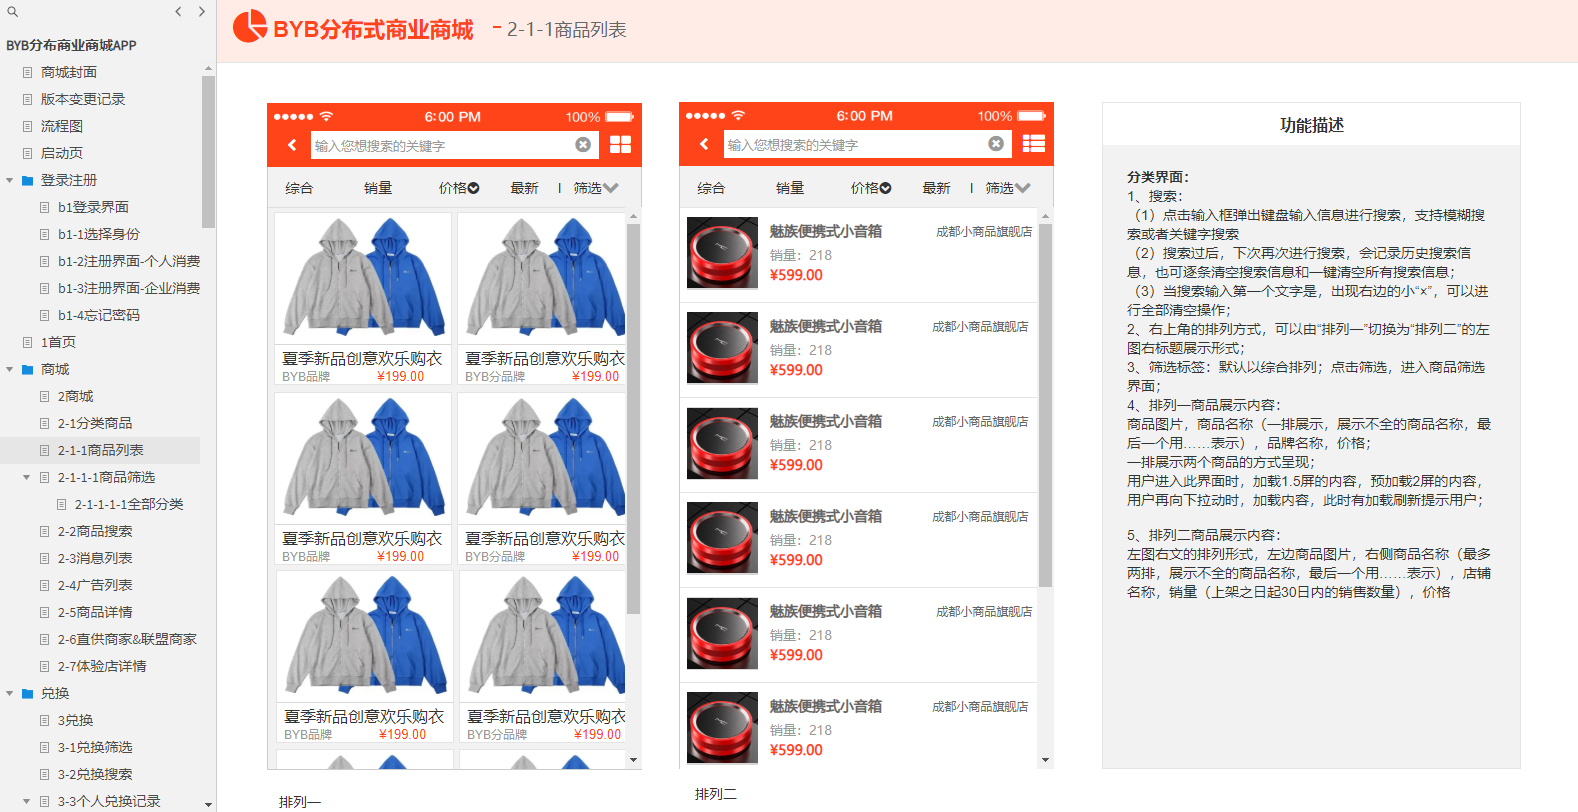
Task: Open 筛选 filter in right phone
Action: pos(1008,188)
